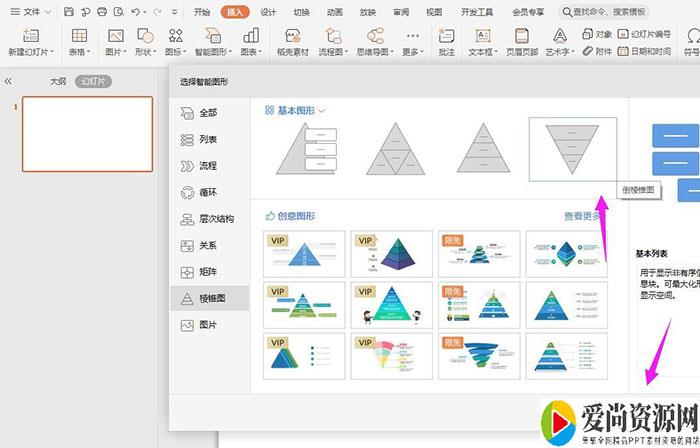Click the 表格 (Table) icon in ribbon
Viewport: 700px width, 448px height.
(x=79, y=37)
